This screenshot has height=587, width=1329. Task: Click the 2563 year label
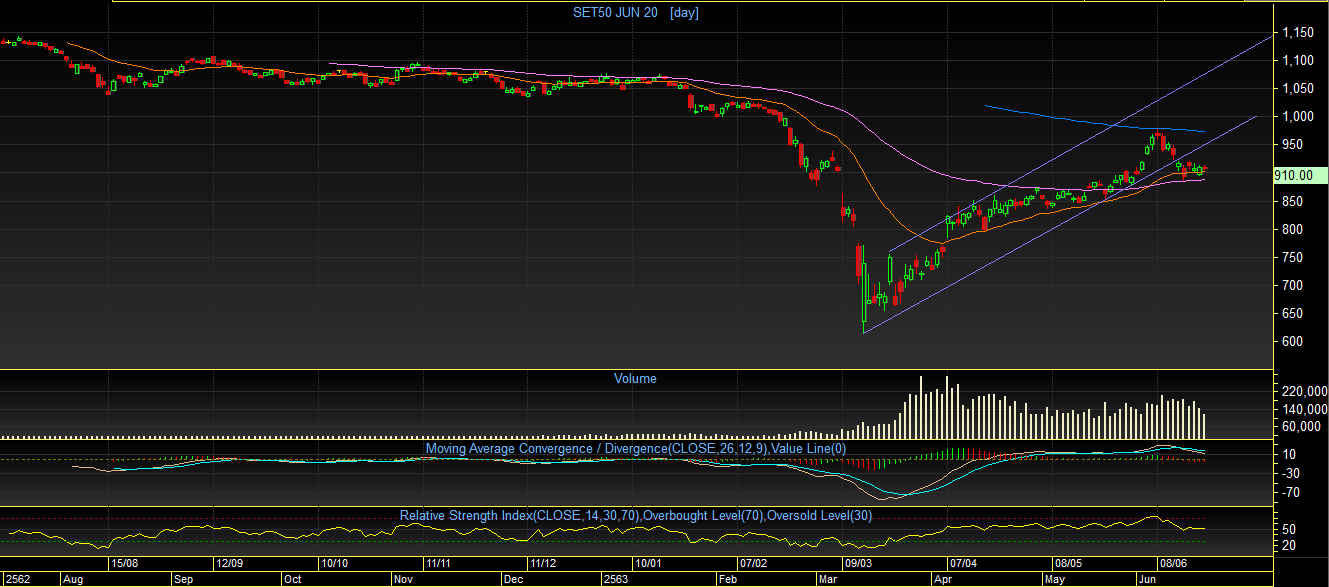[x=617, y=579]
